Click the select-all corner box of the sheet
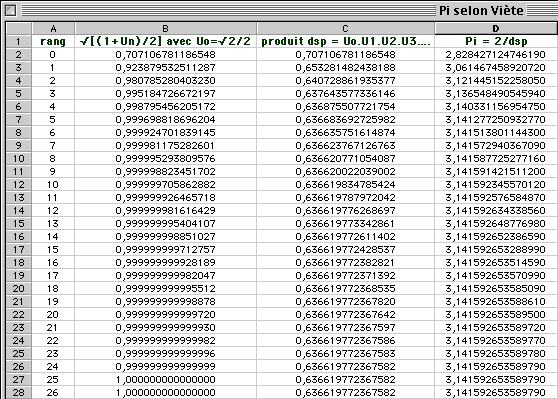558x399 pixels. [19, 28]
